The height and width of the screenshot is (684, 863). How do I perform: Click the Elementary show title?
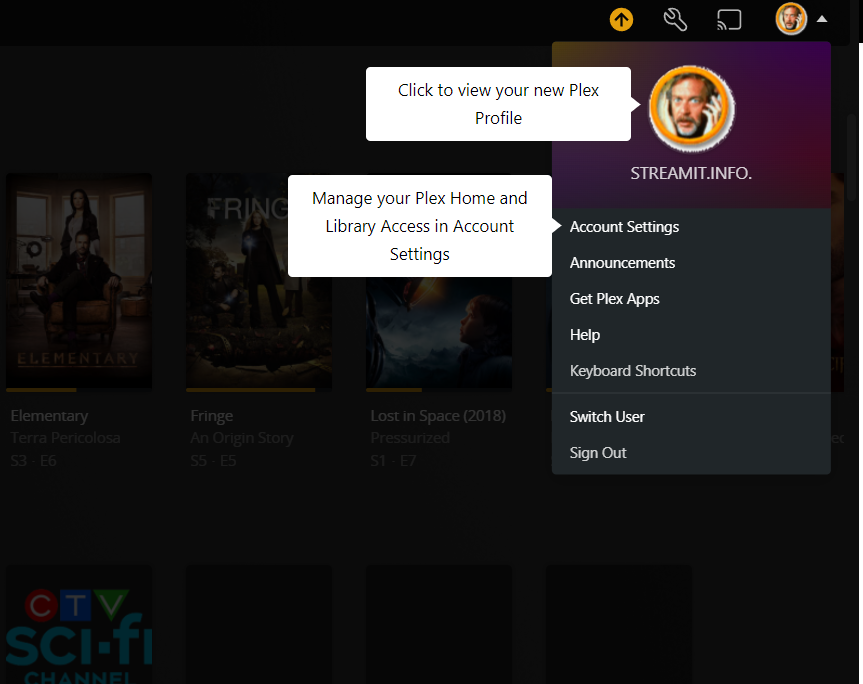[x=50, y=415]
